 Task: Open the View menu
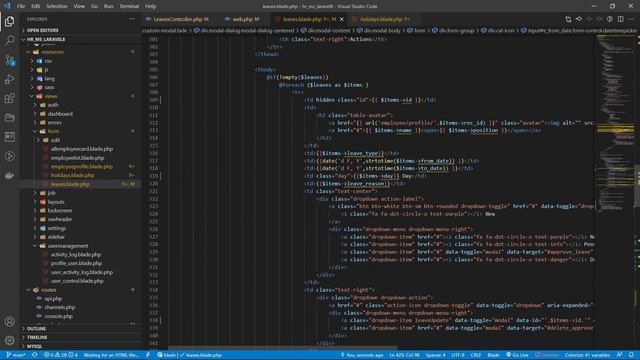[x=79, y=6]
